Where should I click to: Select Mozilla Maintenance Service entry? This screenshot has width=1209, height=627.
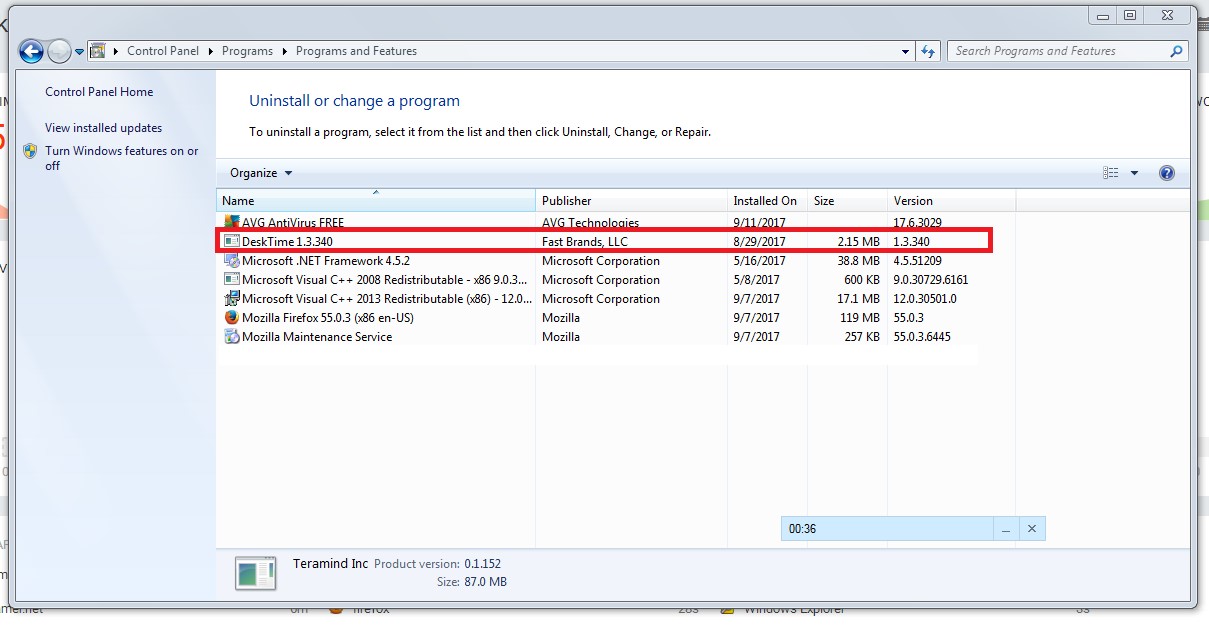pos(317,337)
